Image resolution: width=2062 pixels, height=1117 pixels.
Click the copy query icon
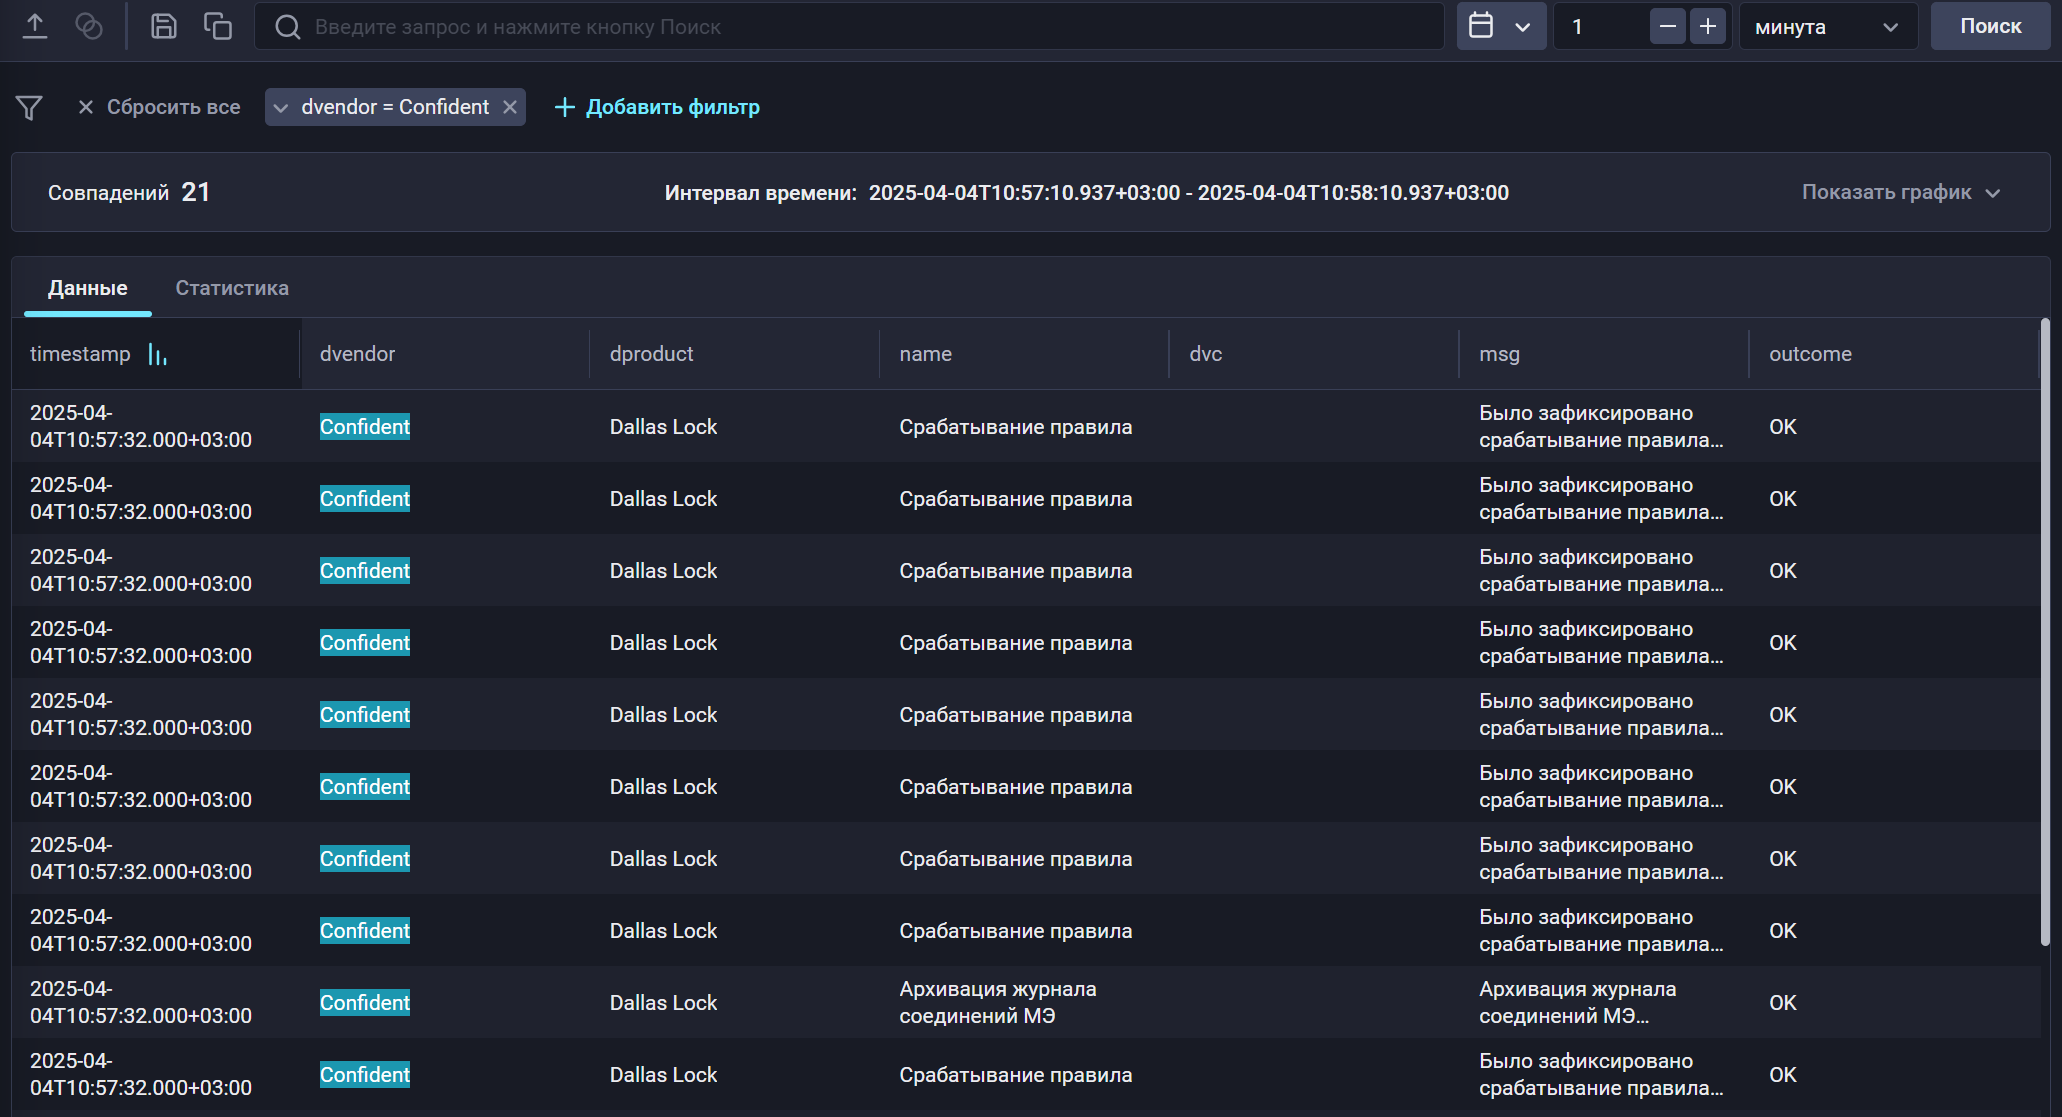[x=217, y=26]
